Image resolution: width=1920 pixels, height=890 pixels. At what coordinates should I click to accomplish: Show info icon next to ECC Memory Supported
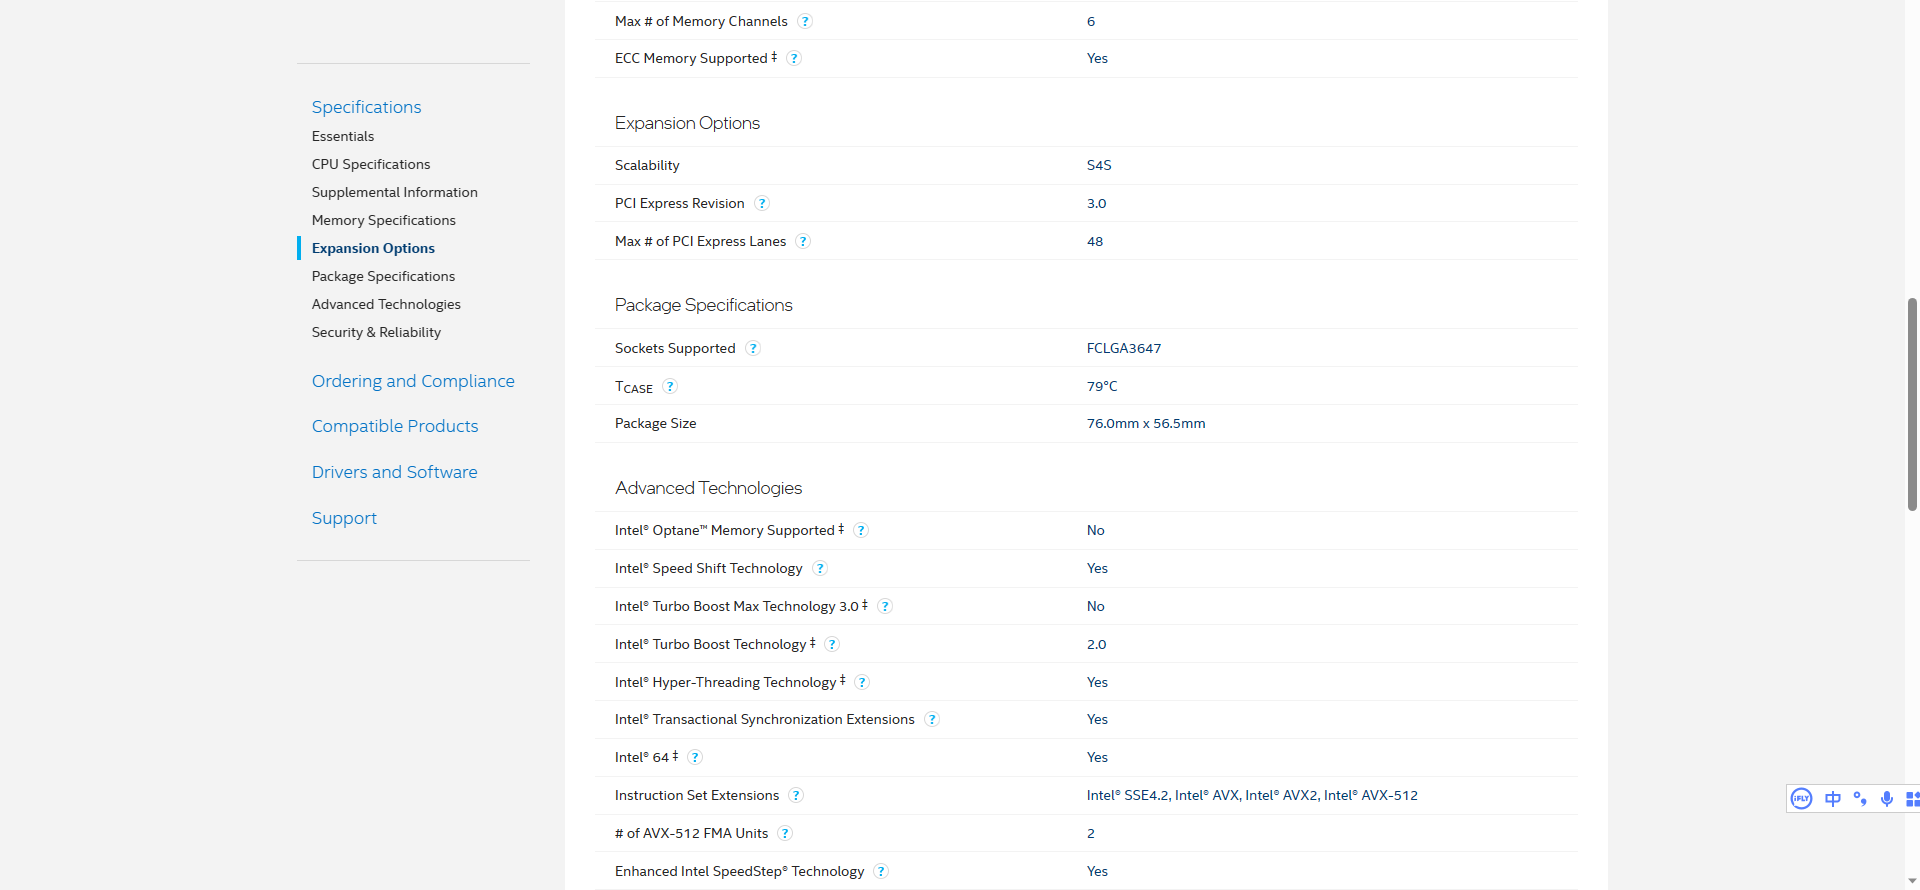point(794,58)
